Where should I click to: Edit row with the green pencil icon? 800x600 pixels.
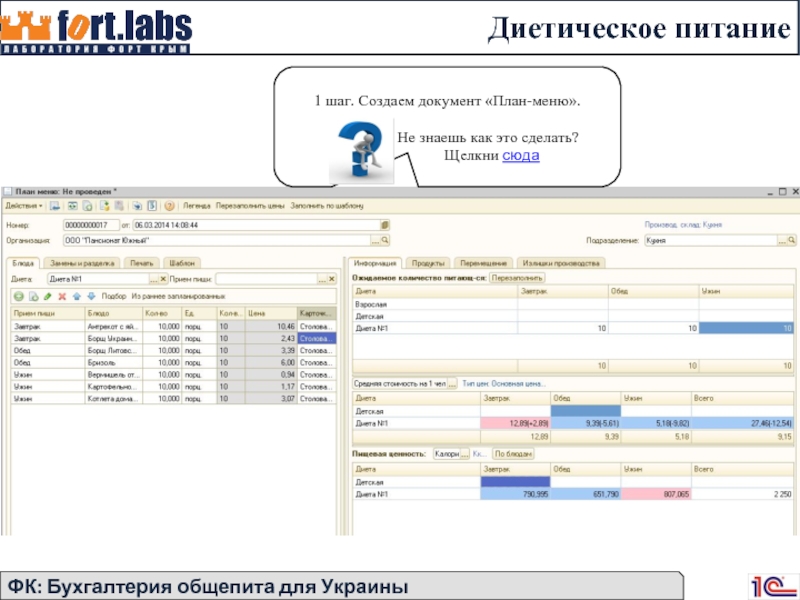pos(48,296)
